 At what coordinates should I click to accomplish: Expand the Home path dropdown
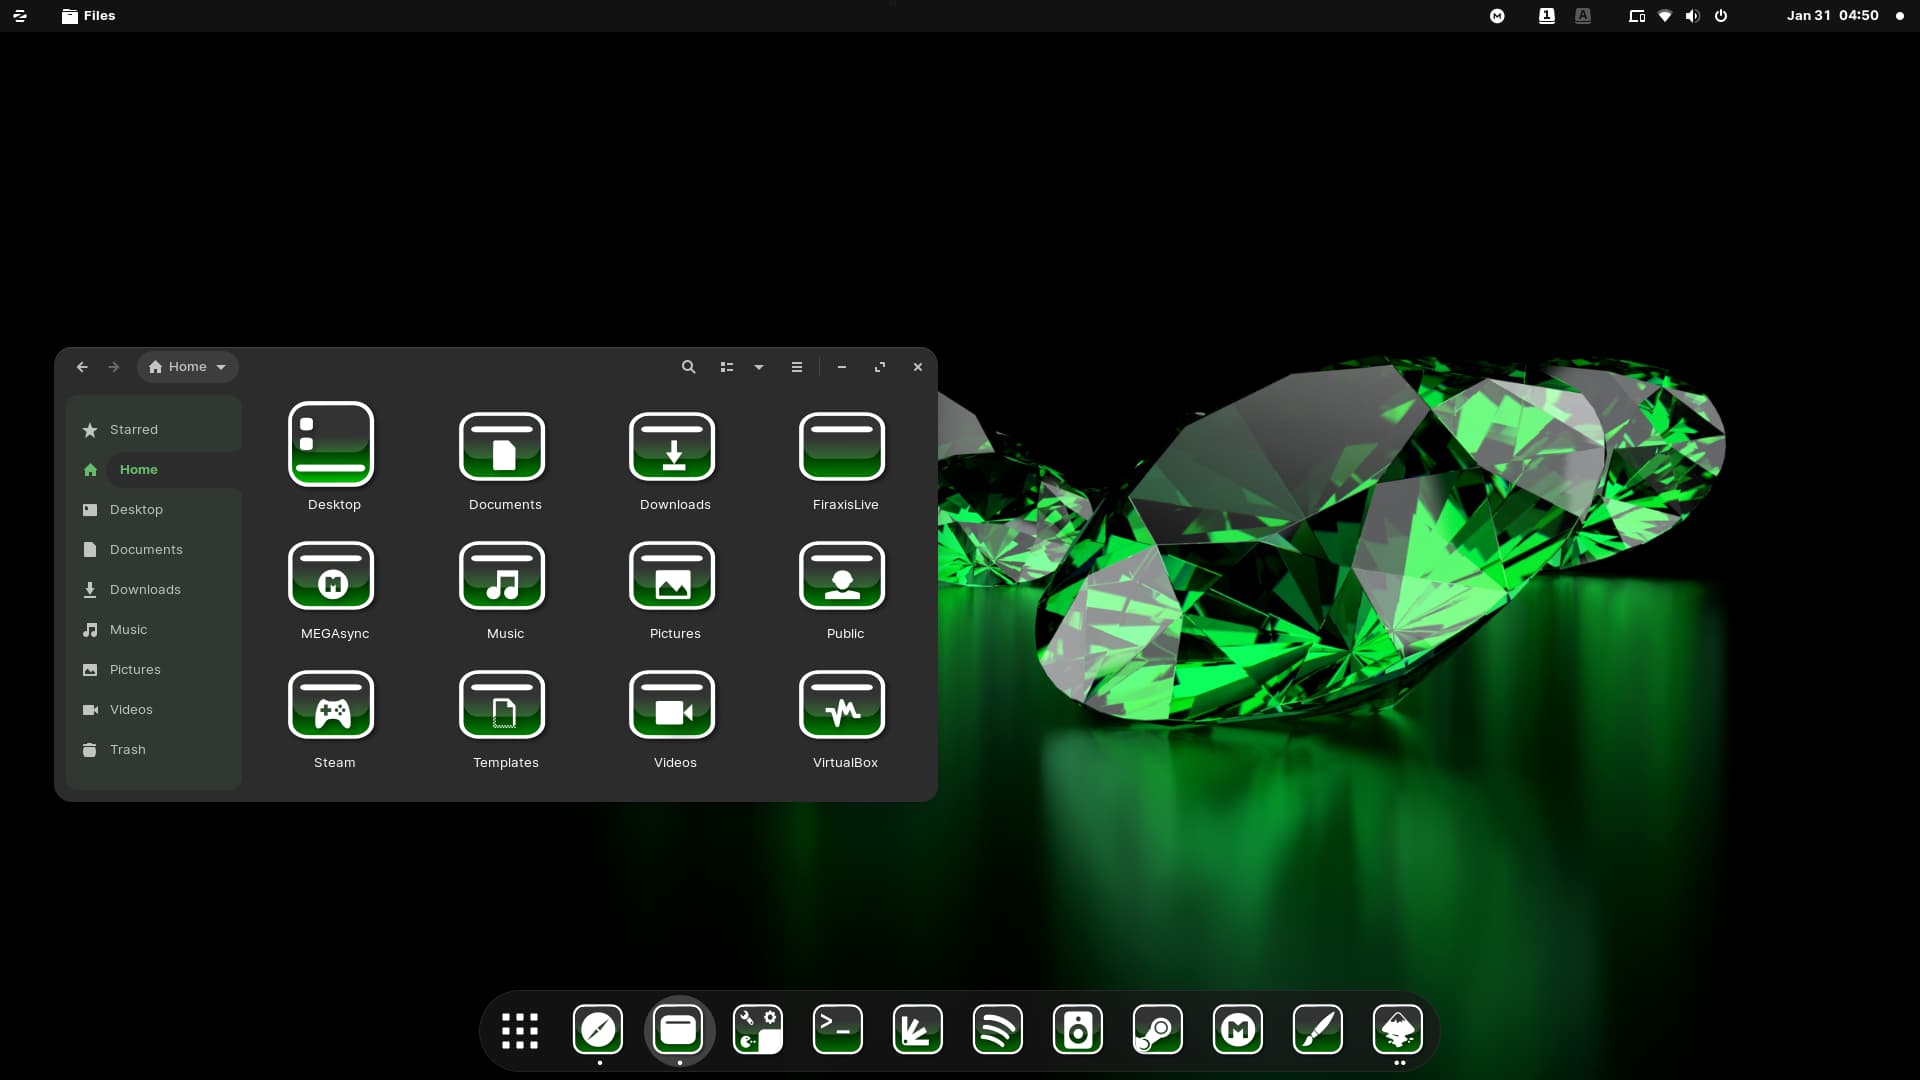pyautogui.click(x=188, y=367)
